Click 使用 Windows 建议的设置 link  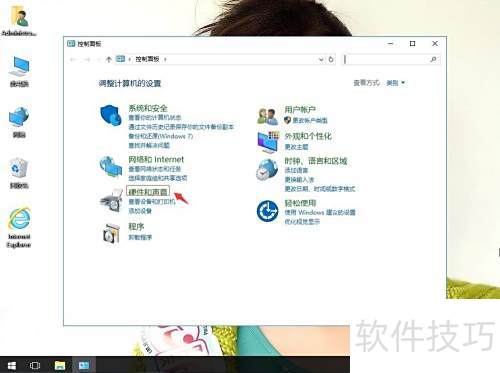pyautogui.click(x=320, y=212)
